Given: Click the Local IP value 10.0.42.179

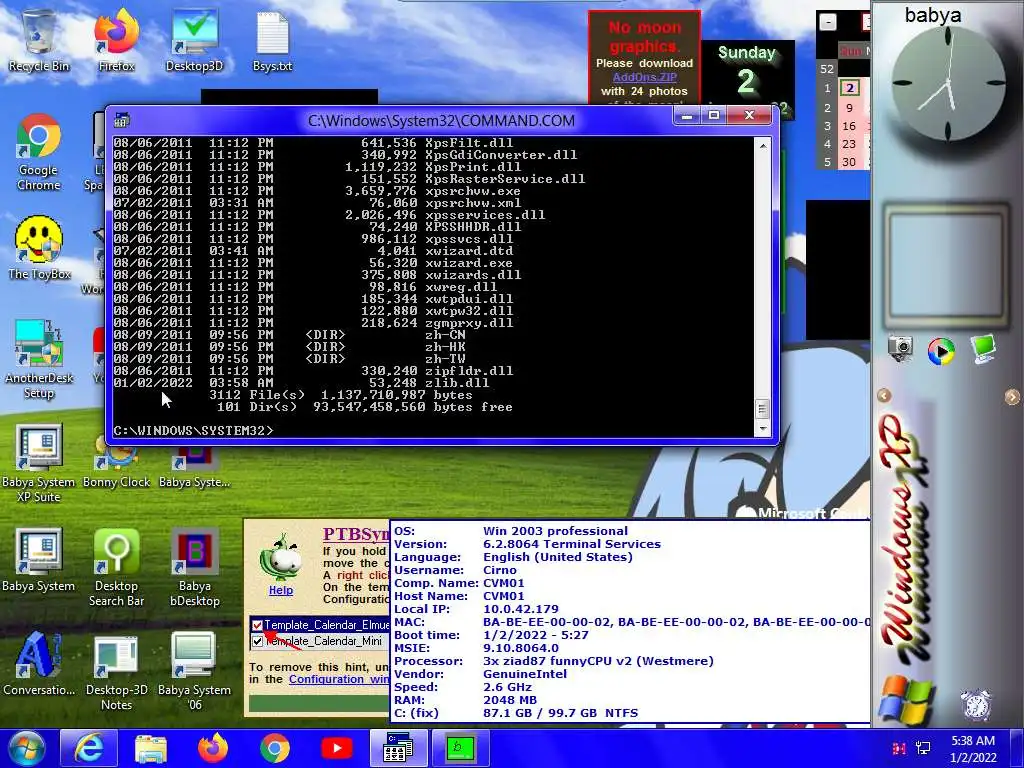Looking at the screenshot, I should (520, 609).
